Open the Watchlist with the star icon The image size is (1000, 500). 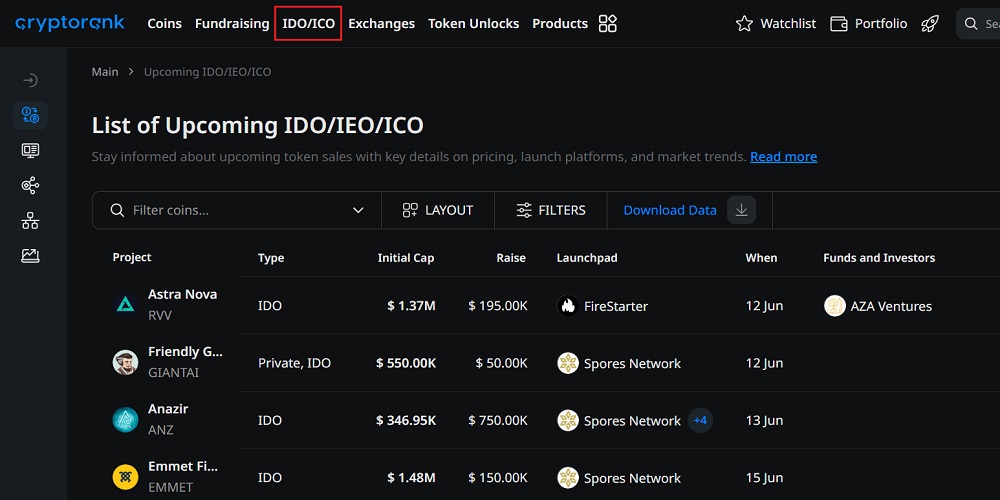point(776,23)
